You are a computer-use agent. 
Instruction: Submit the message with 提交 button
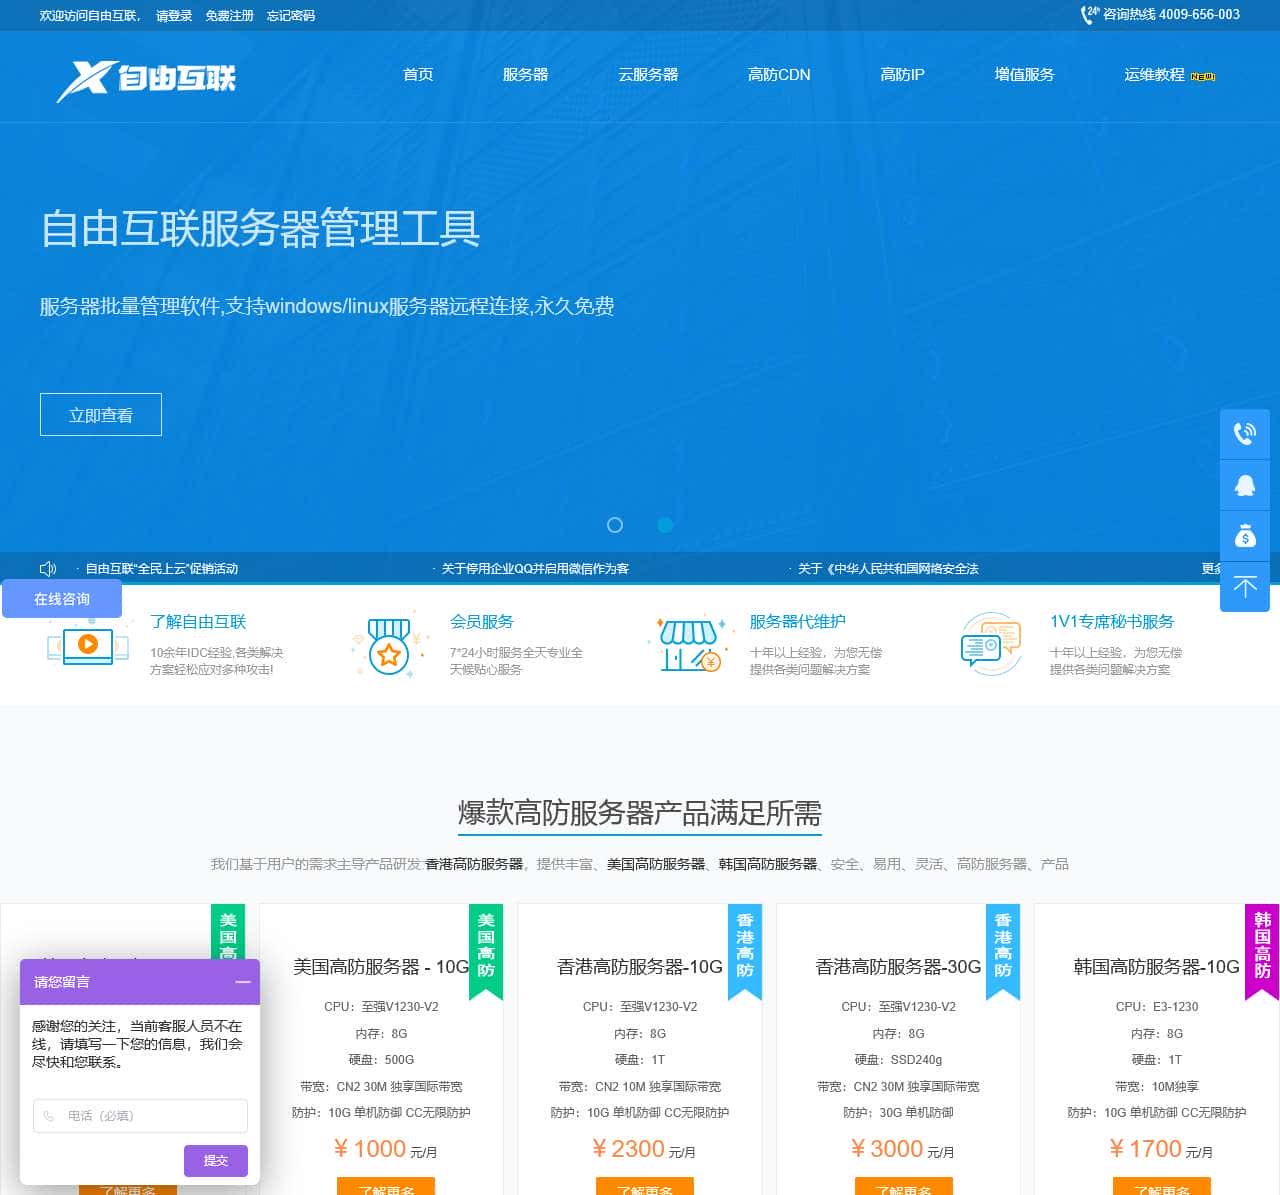[215, 1160]
